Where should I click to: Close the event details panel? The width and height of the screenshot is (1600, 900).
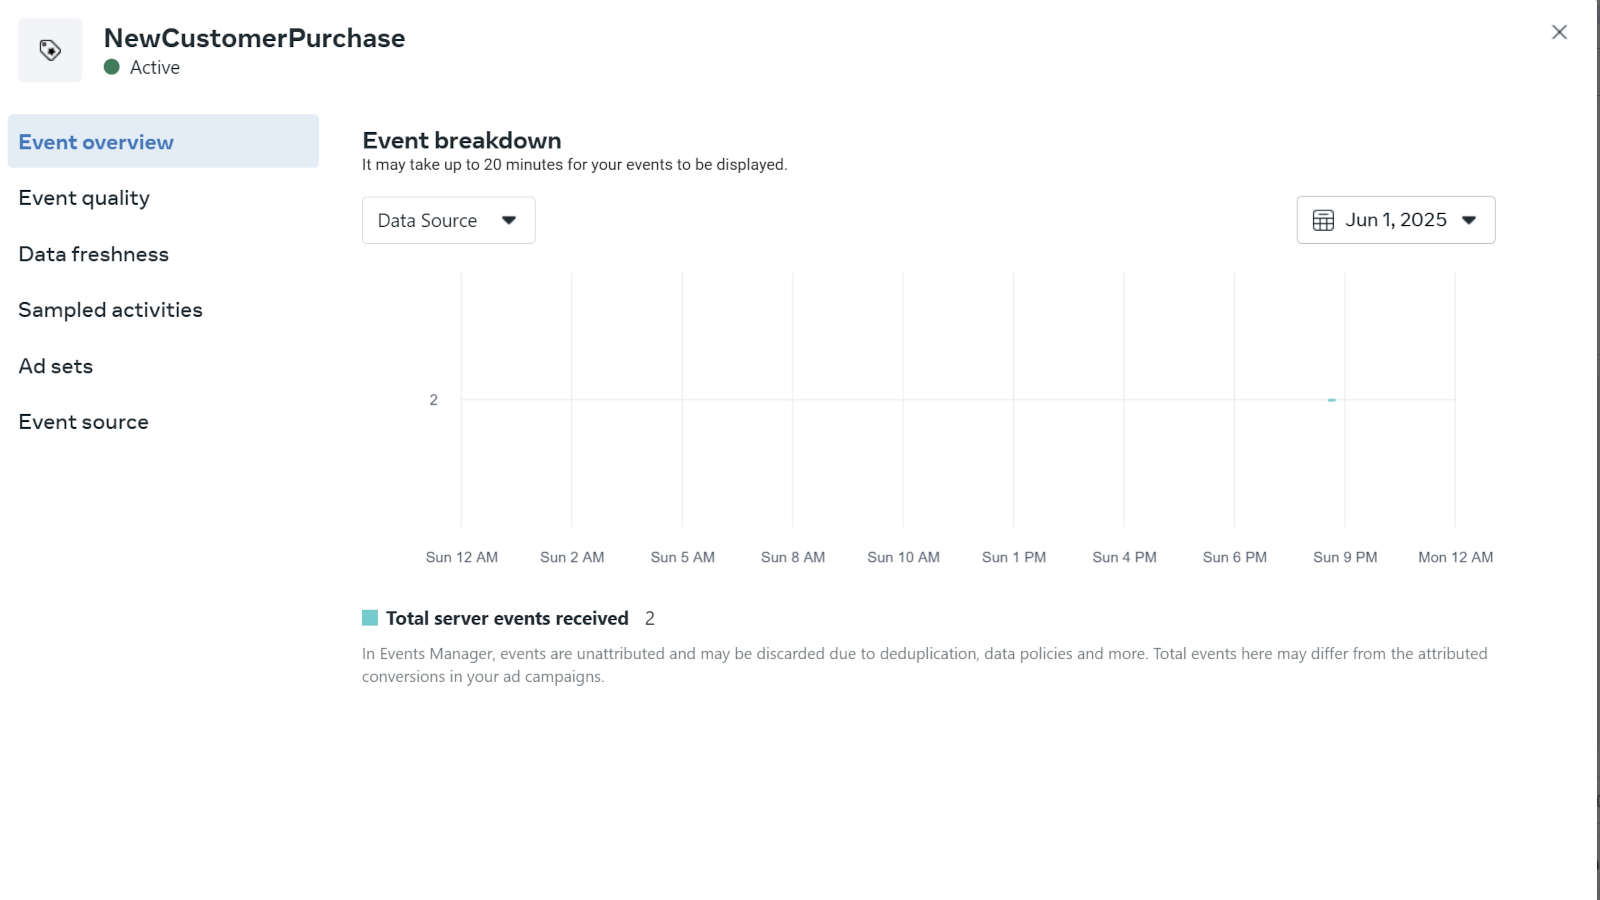[1559, 32]
